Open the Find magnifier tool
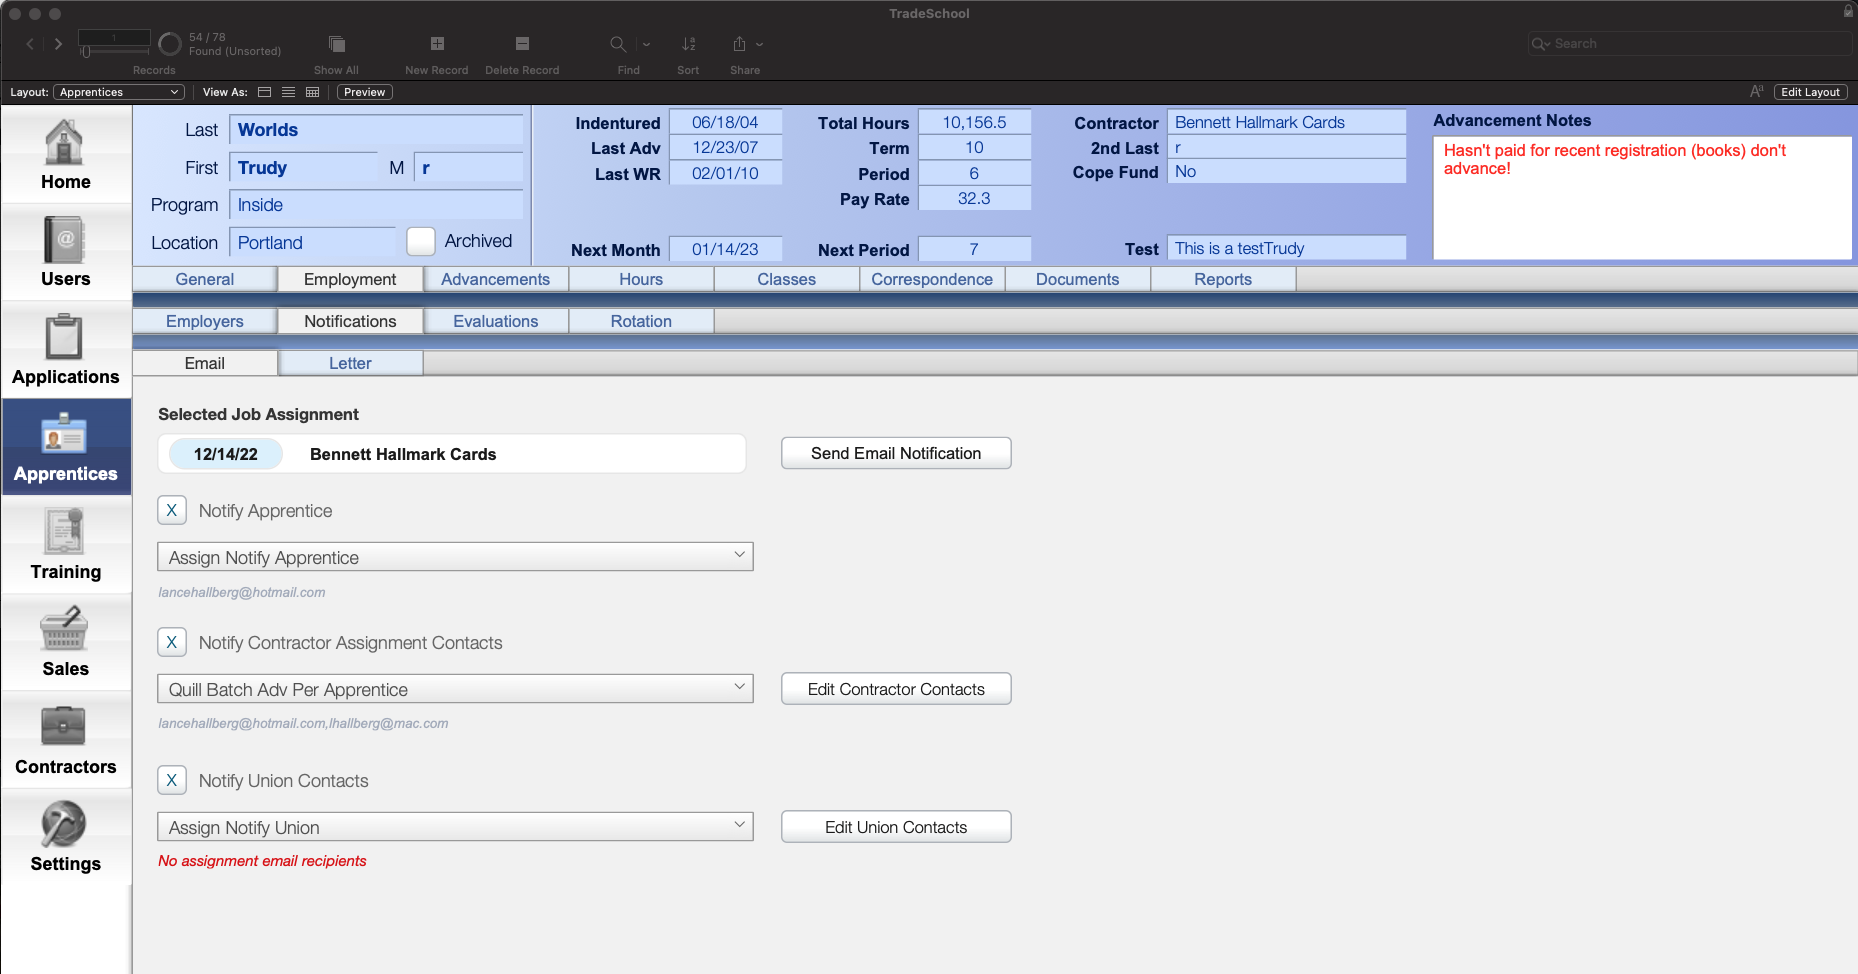This screenshot has width=1858, height=974. point(618,44)
